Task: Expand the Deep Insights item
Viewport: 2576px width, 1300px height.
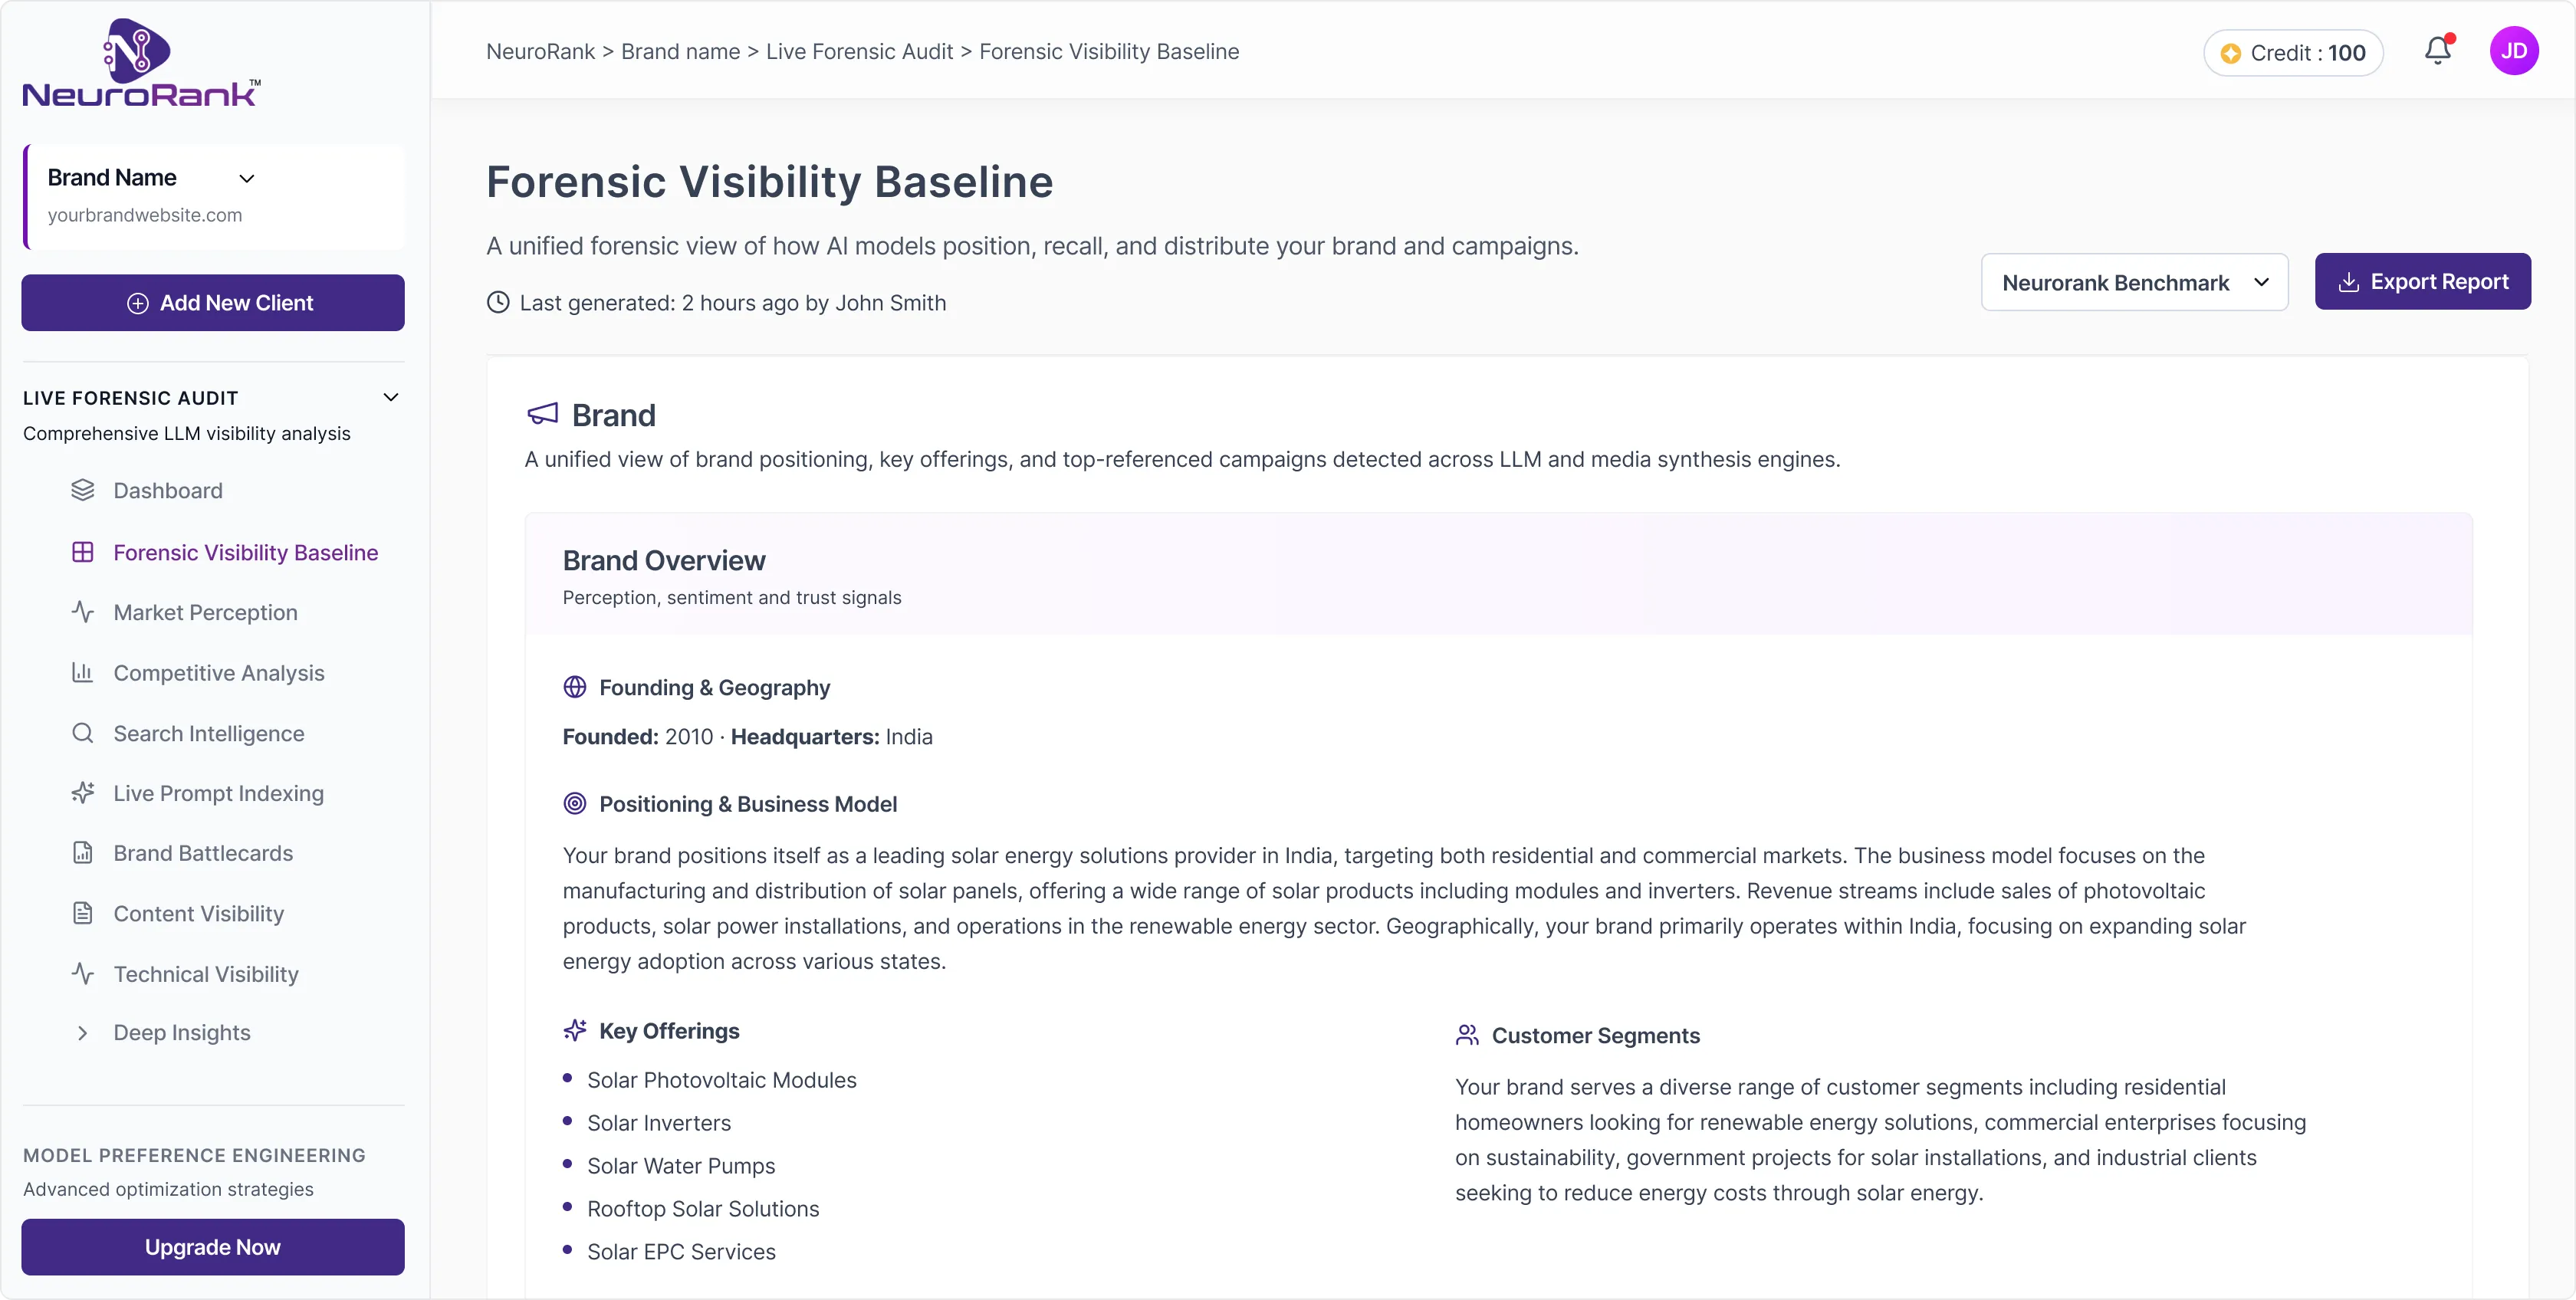Action: pyautogui.click(x=83, y=1033)
